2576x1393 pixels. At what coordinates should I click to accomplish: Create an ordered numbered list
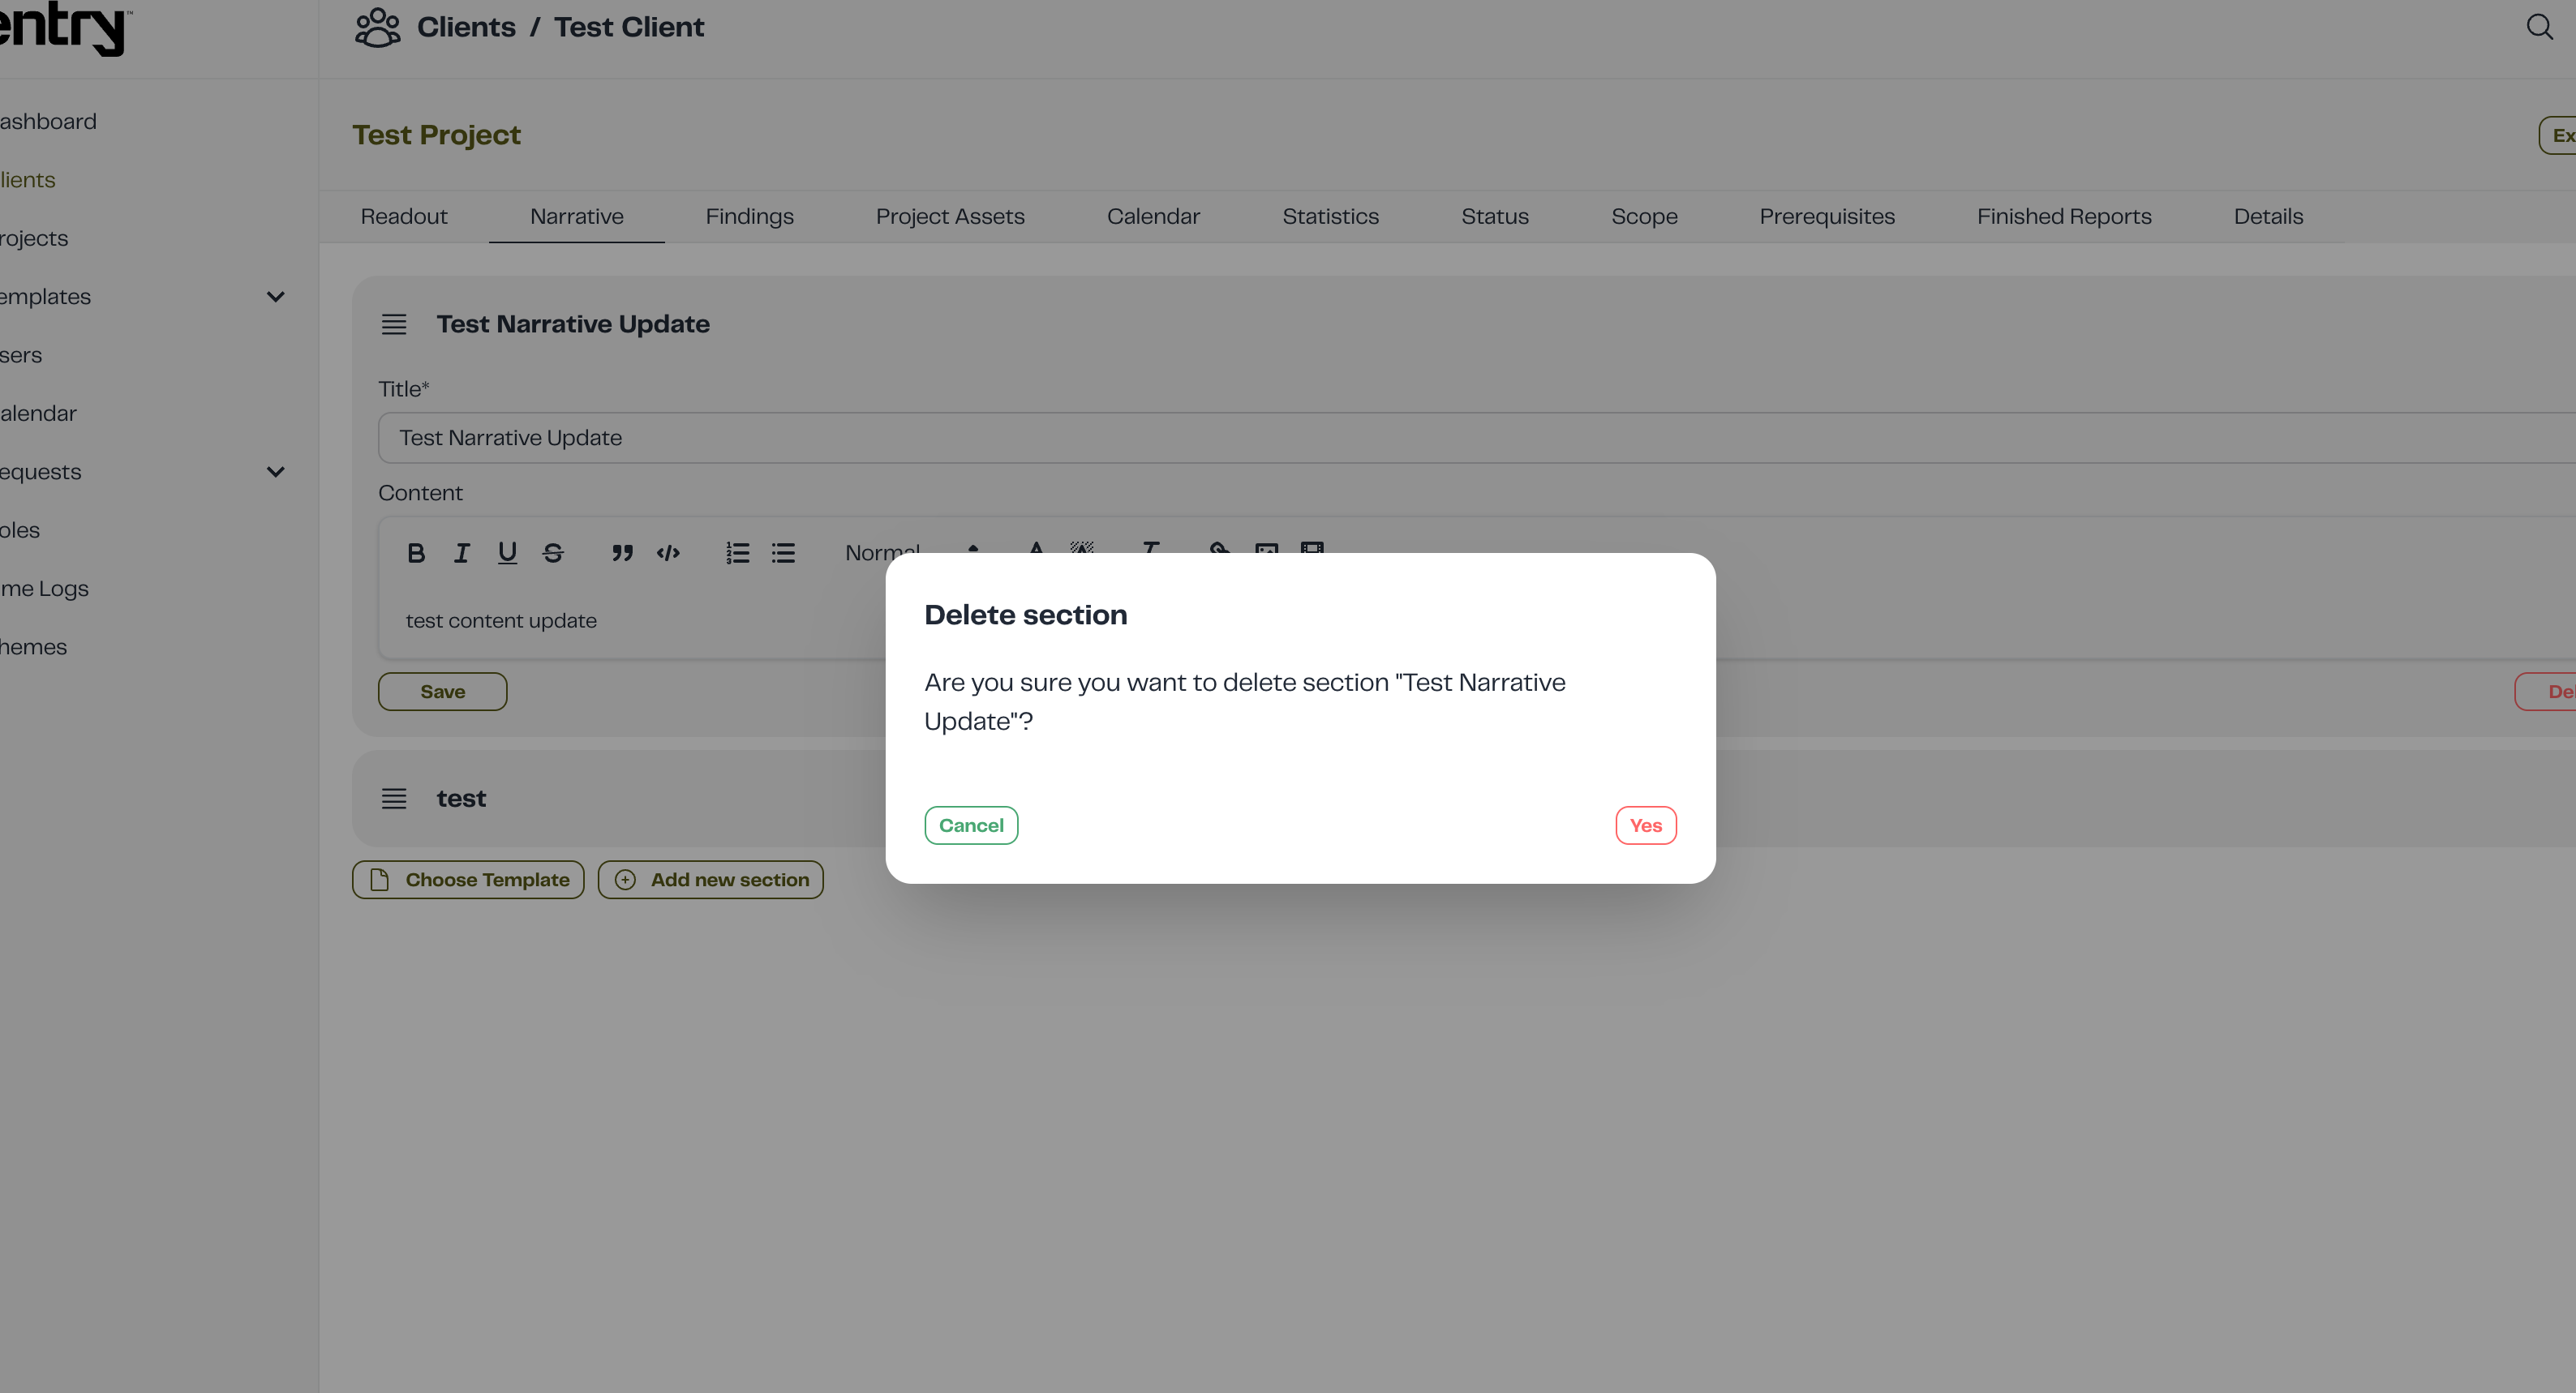[x=737, y=552]
